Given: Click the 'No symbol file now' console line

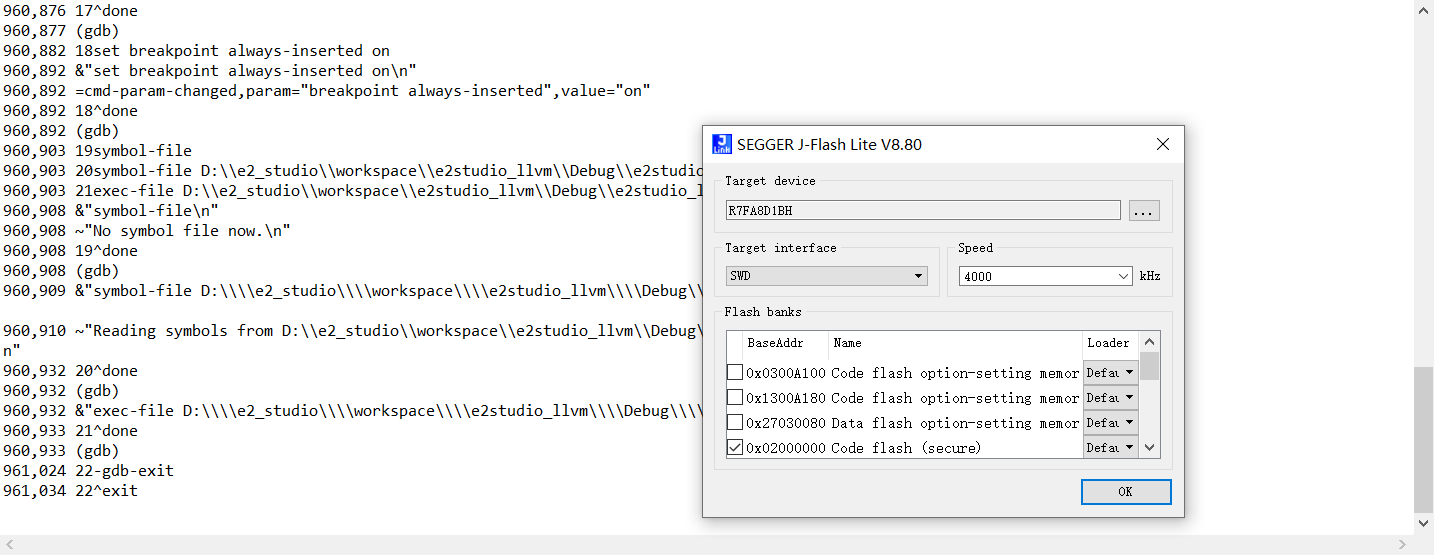Looking at the screenshot, I should [x=147, y=231].
